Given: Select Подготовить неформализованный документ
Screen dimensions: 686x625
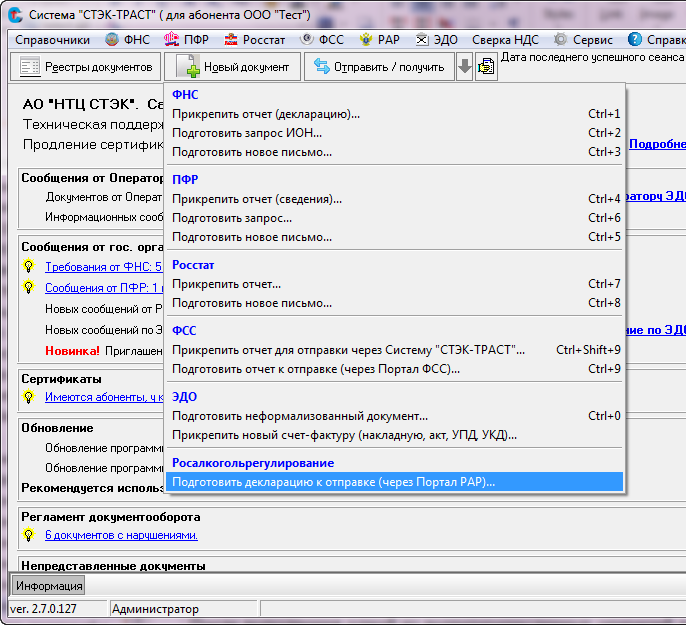Looking at the screenshot, I should click(395, 416).
